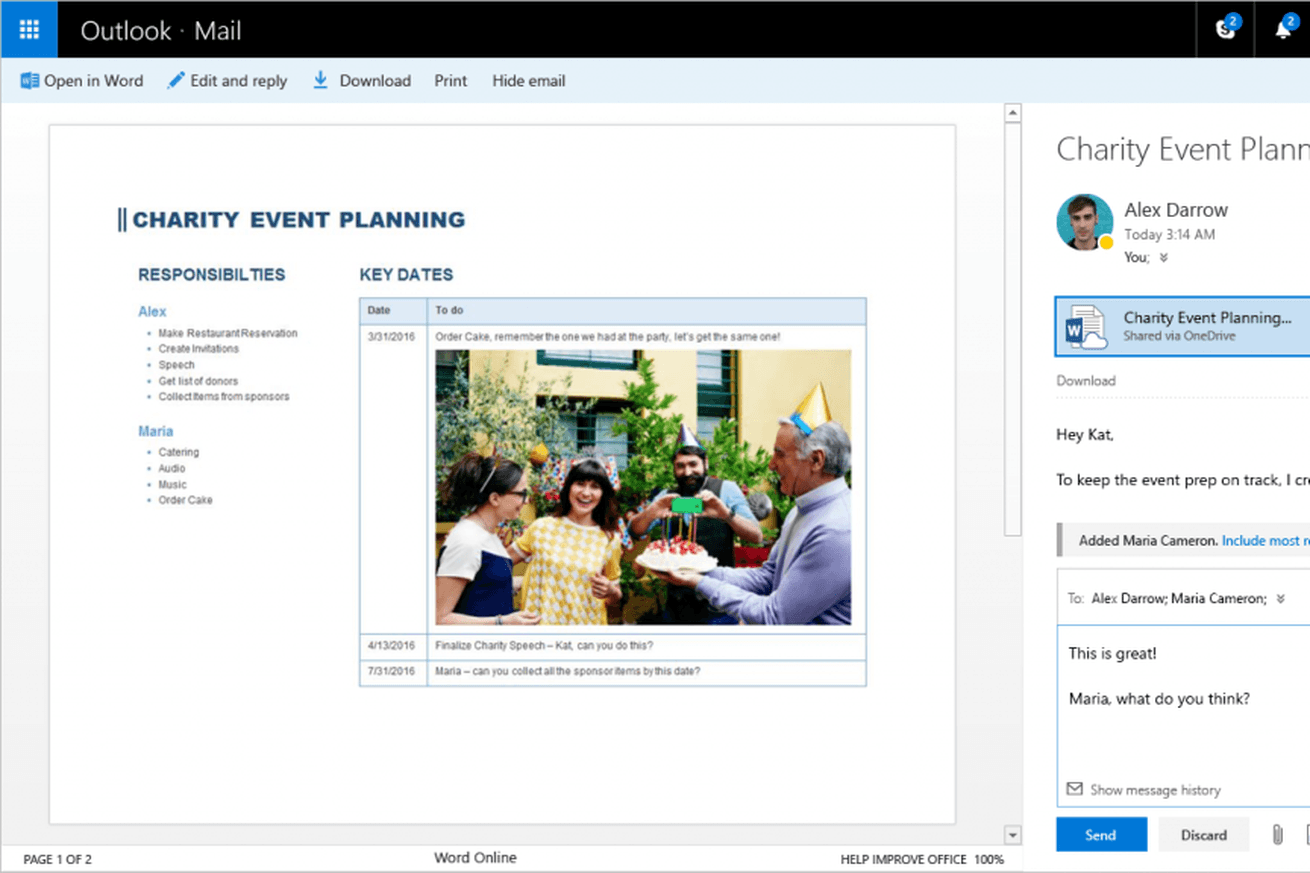Image resolution: width=1310 pixels, height=873 pixels.
Task: Click the Download link under attachment
Action: (x=1085, y=381)
